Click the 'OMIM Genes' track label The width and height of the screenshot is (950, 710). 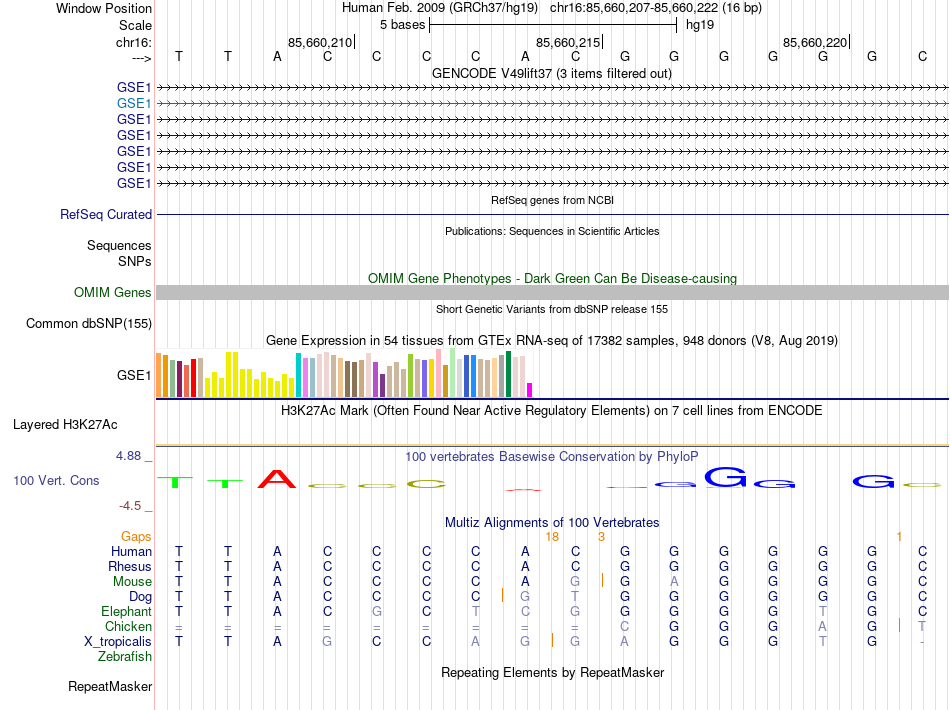point(113,293)
